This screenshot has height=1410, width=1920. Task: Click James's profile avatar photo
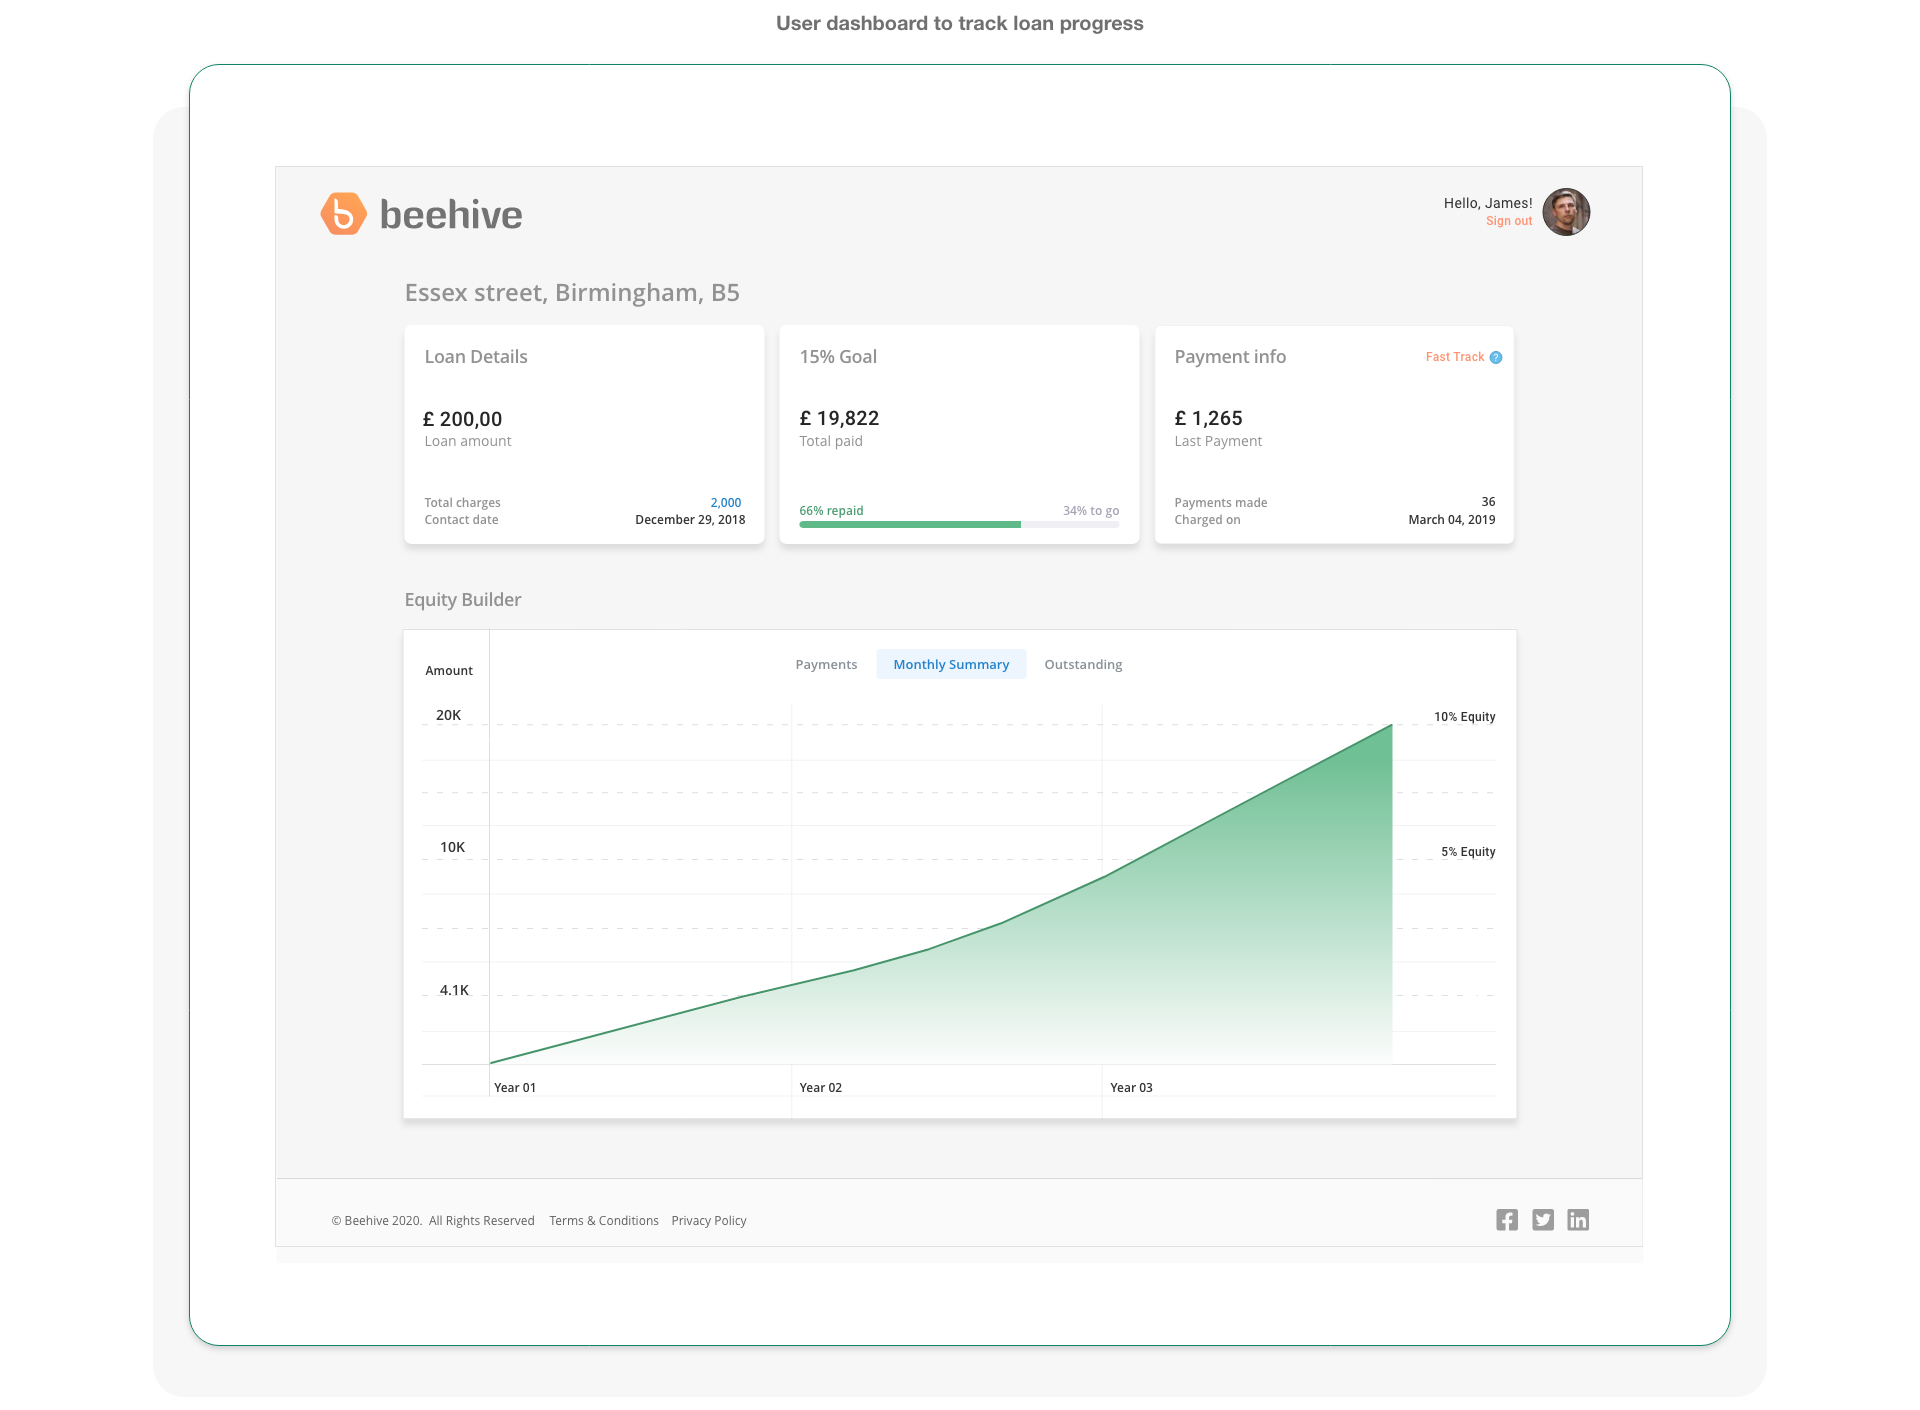[1566, 212]
